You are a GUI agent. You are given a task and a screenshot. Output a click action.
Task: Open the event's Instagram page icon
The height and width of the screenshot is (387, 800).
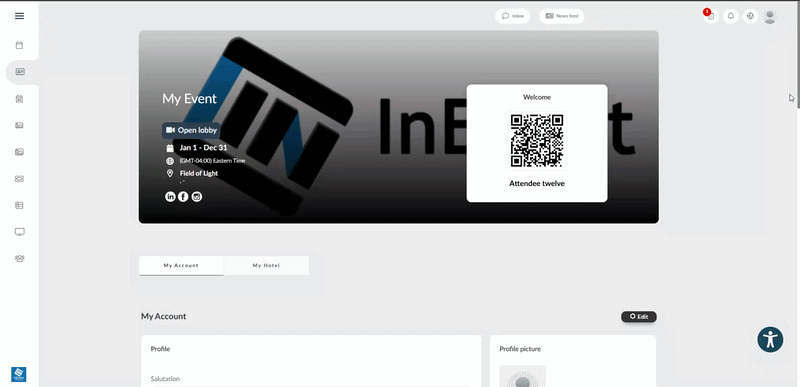tap(196, 197)
